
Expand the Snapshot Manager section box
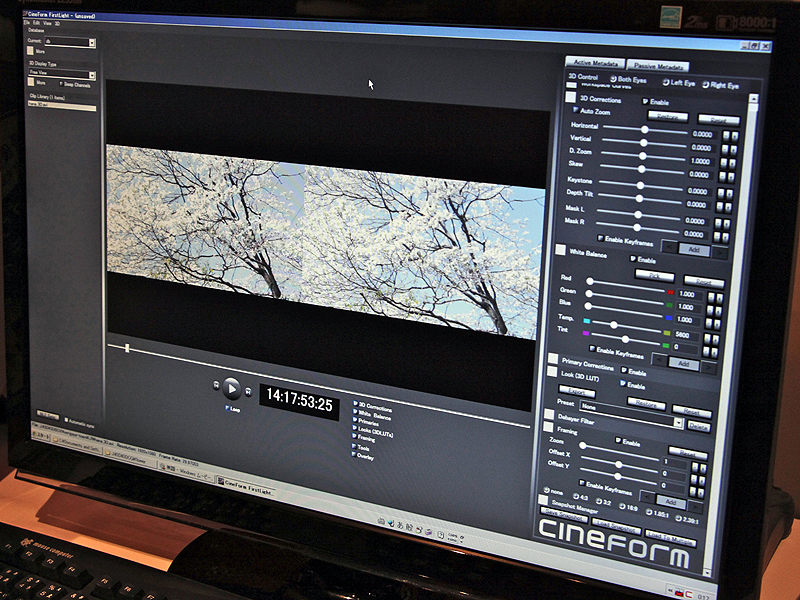tap(543, 500)
